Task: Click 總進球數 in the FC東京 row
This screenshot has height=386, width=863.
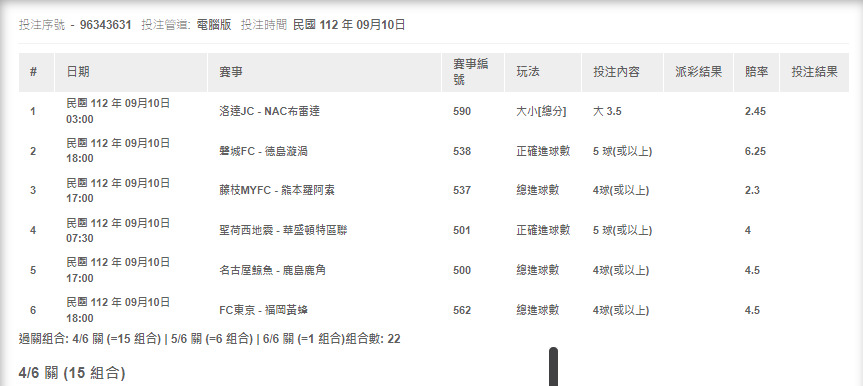Action: 538,310
